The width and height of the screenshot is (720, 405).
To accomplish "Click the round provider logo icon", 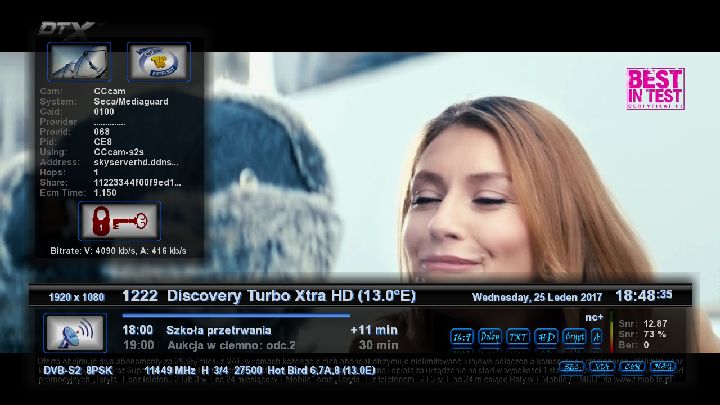I will click(159, 61).
